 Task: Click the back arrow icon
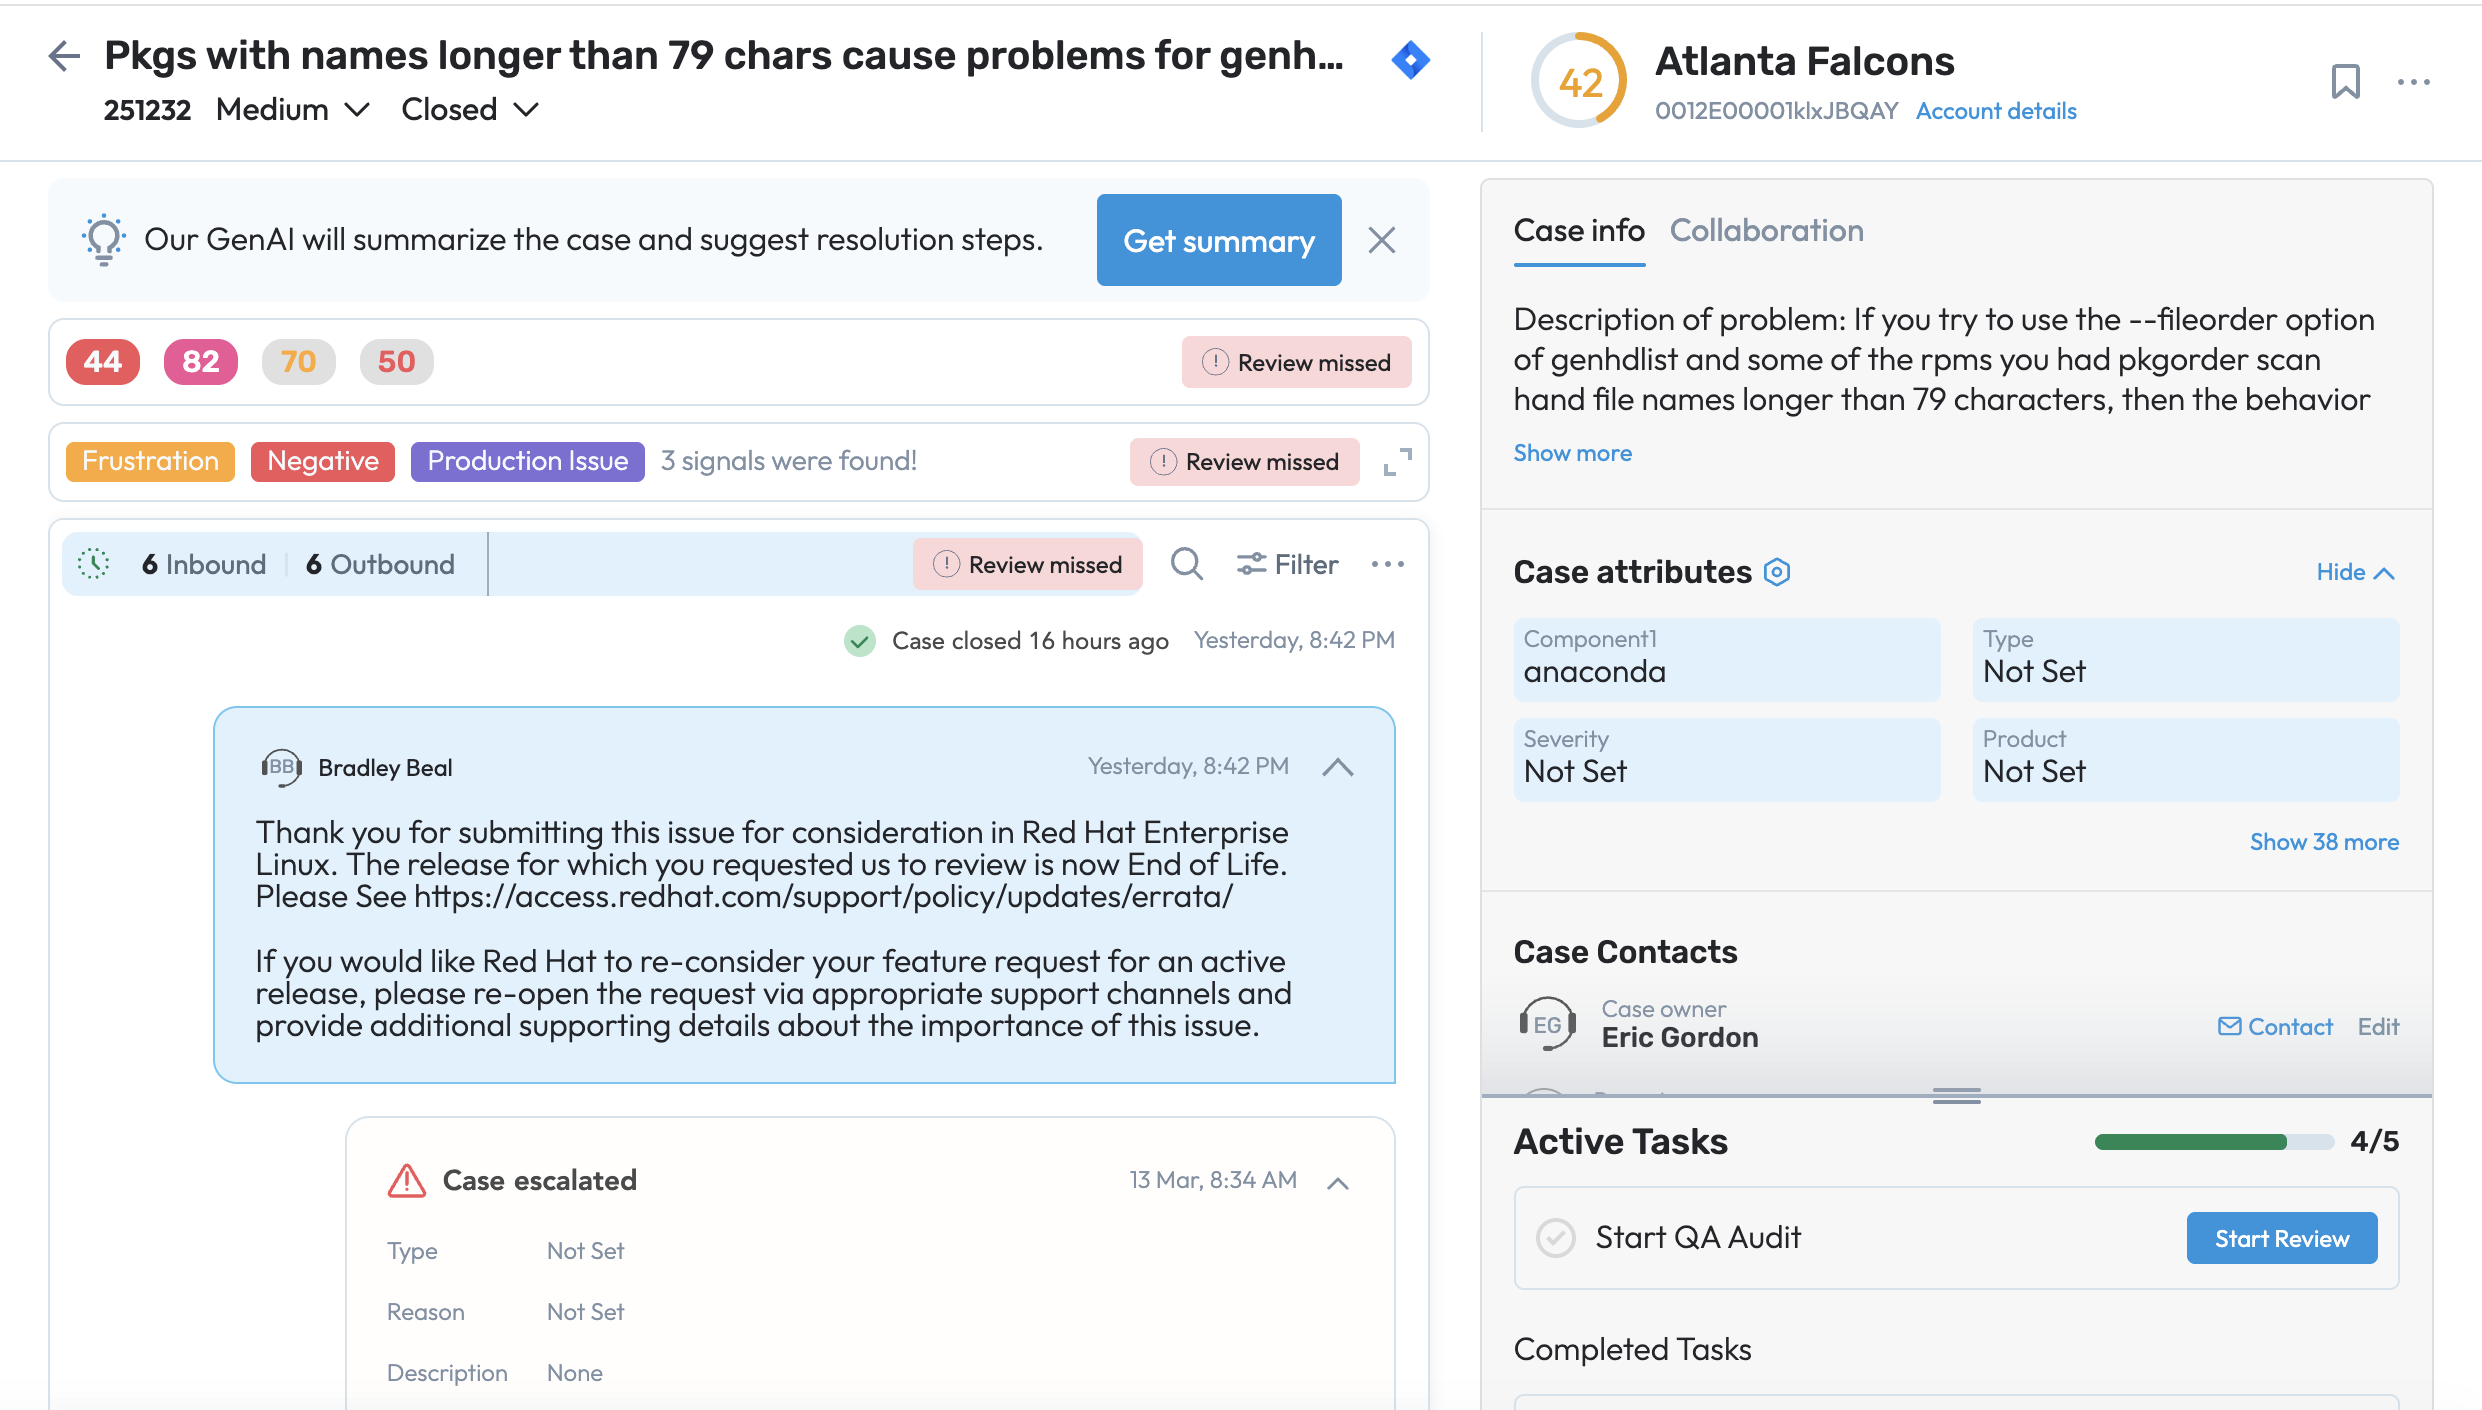[x=64, y=56]
